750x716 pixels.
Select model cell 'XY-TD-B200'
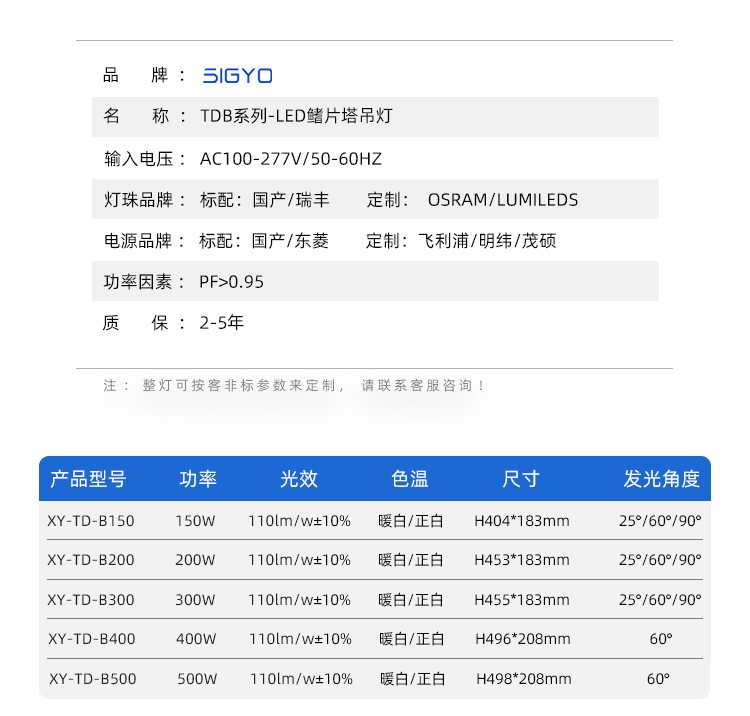[91, 560]
